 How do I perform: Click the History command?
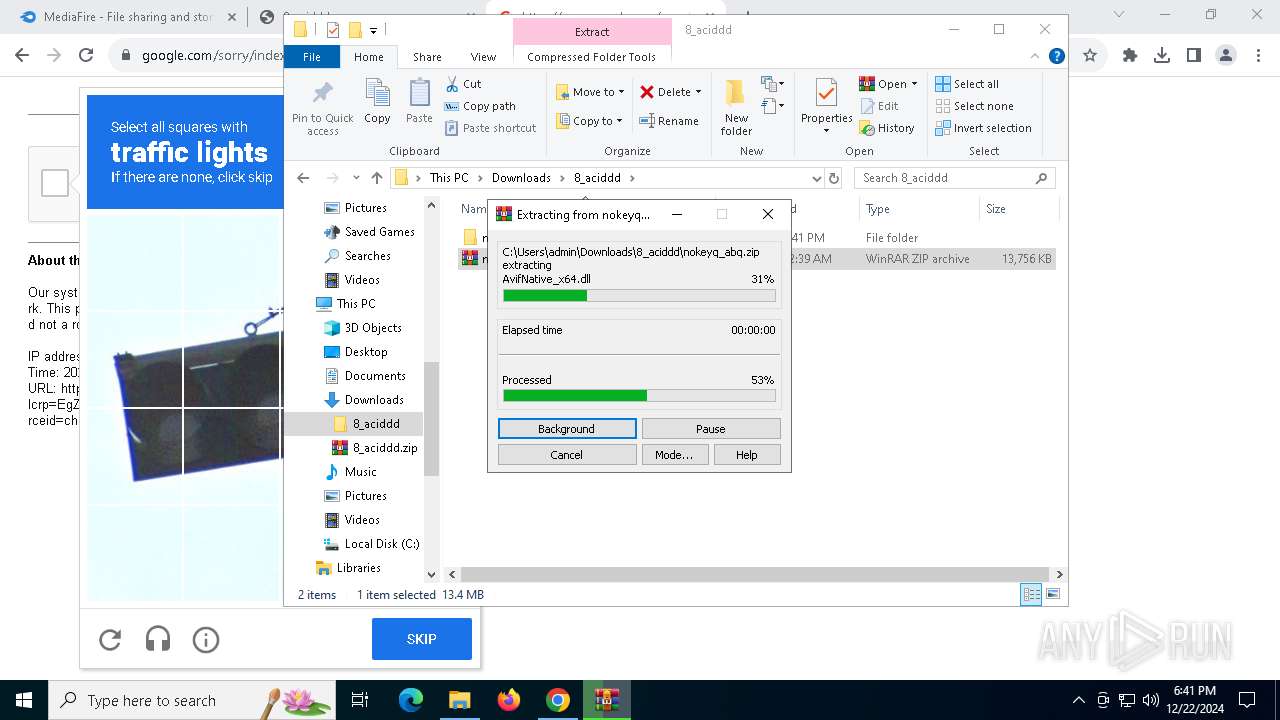coord(886,128)
